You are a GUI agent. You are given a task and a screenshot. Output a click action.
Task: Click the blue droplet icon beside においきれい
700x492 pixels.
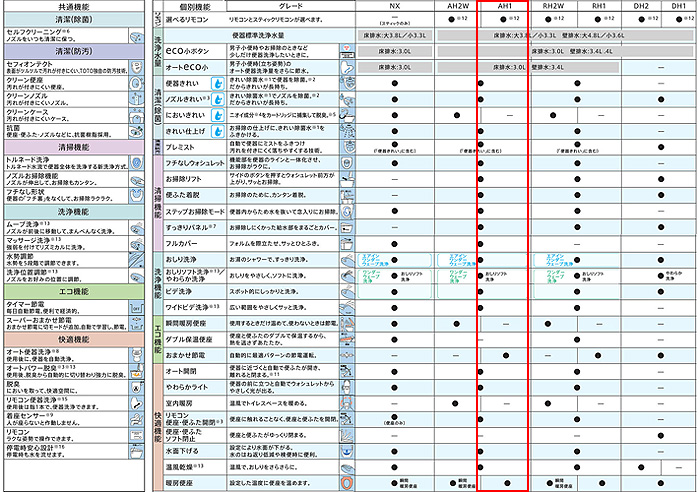(x=216, y=115)
